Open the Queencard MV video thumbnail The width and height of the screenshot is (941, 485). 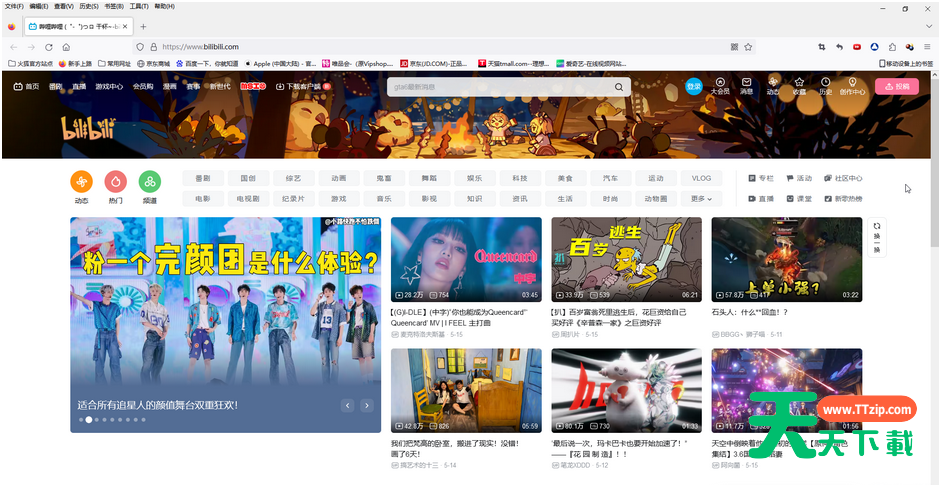pos(466,259)
